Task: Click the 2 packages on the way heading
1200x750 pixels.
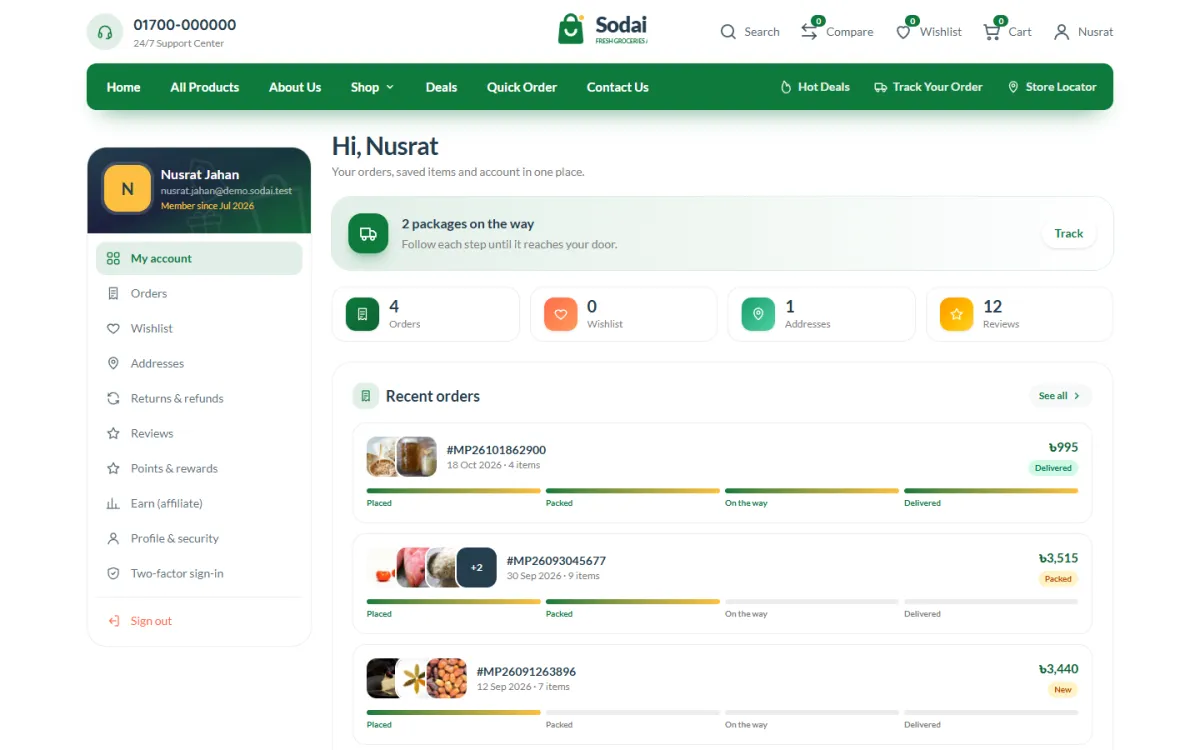Action: (x=468, y=224)
